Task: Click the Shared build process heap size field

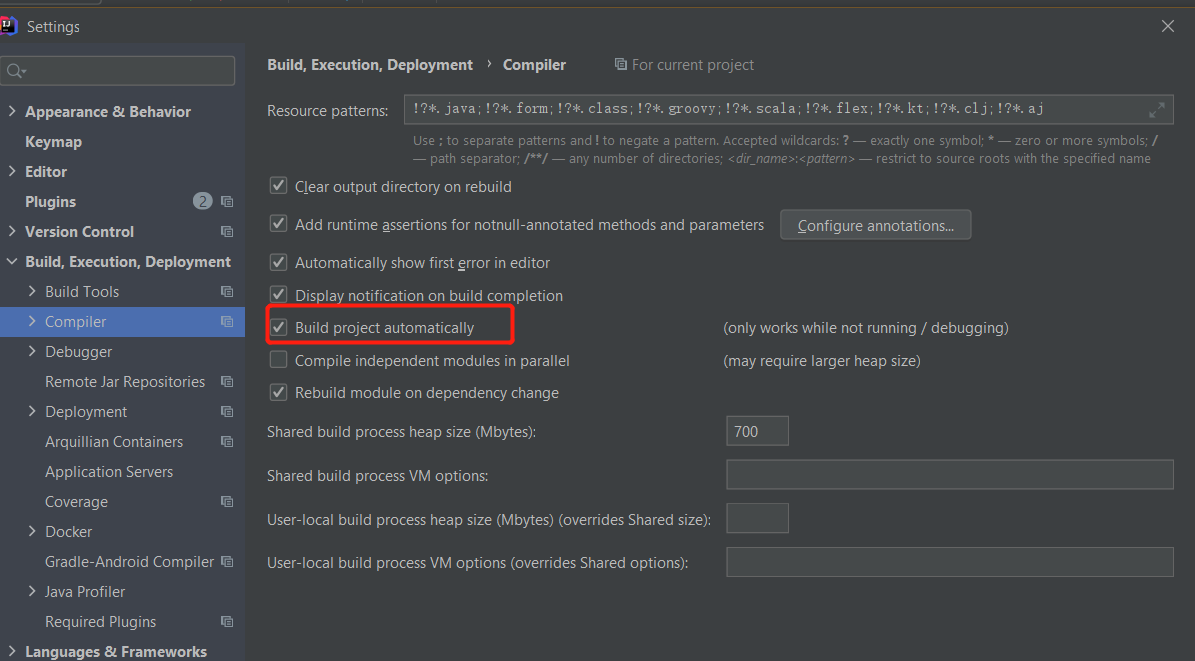Action: pyautogui.click(x=757, y=431)
